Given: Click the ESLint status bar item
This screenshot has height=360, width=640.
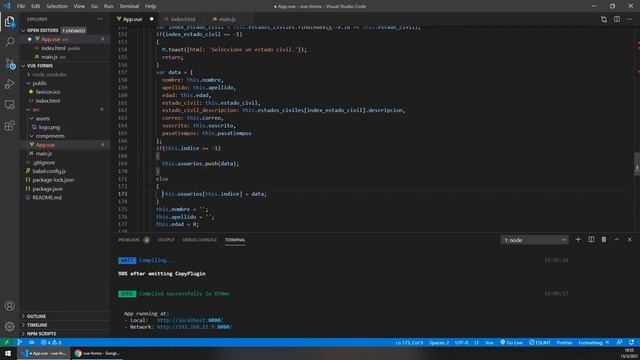Looking at the screenshot, I should coord(540,342).
